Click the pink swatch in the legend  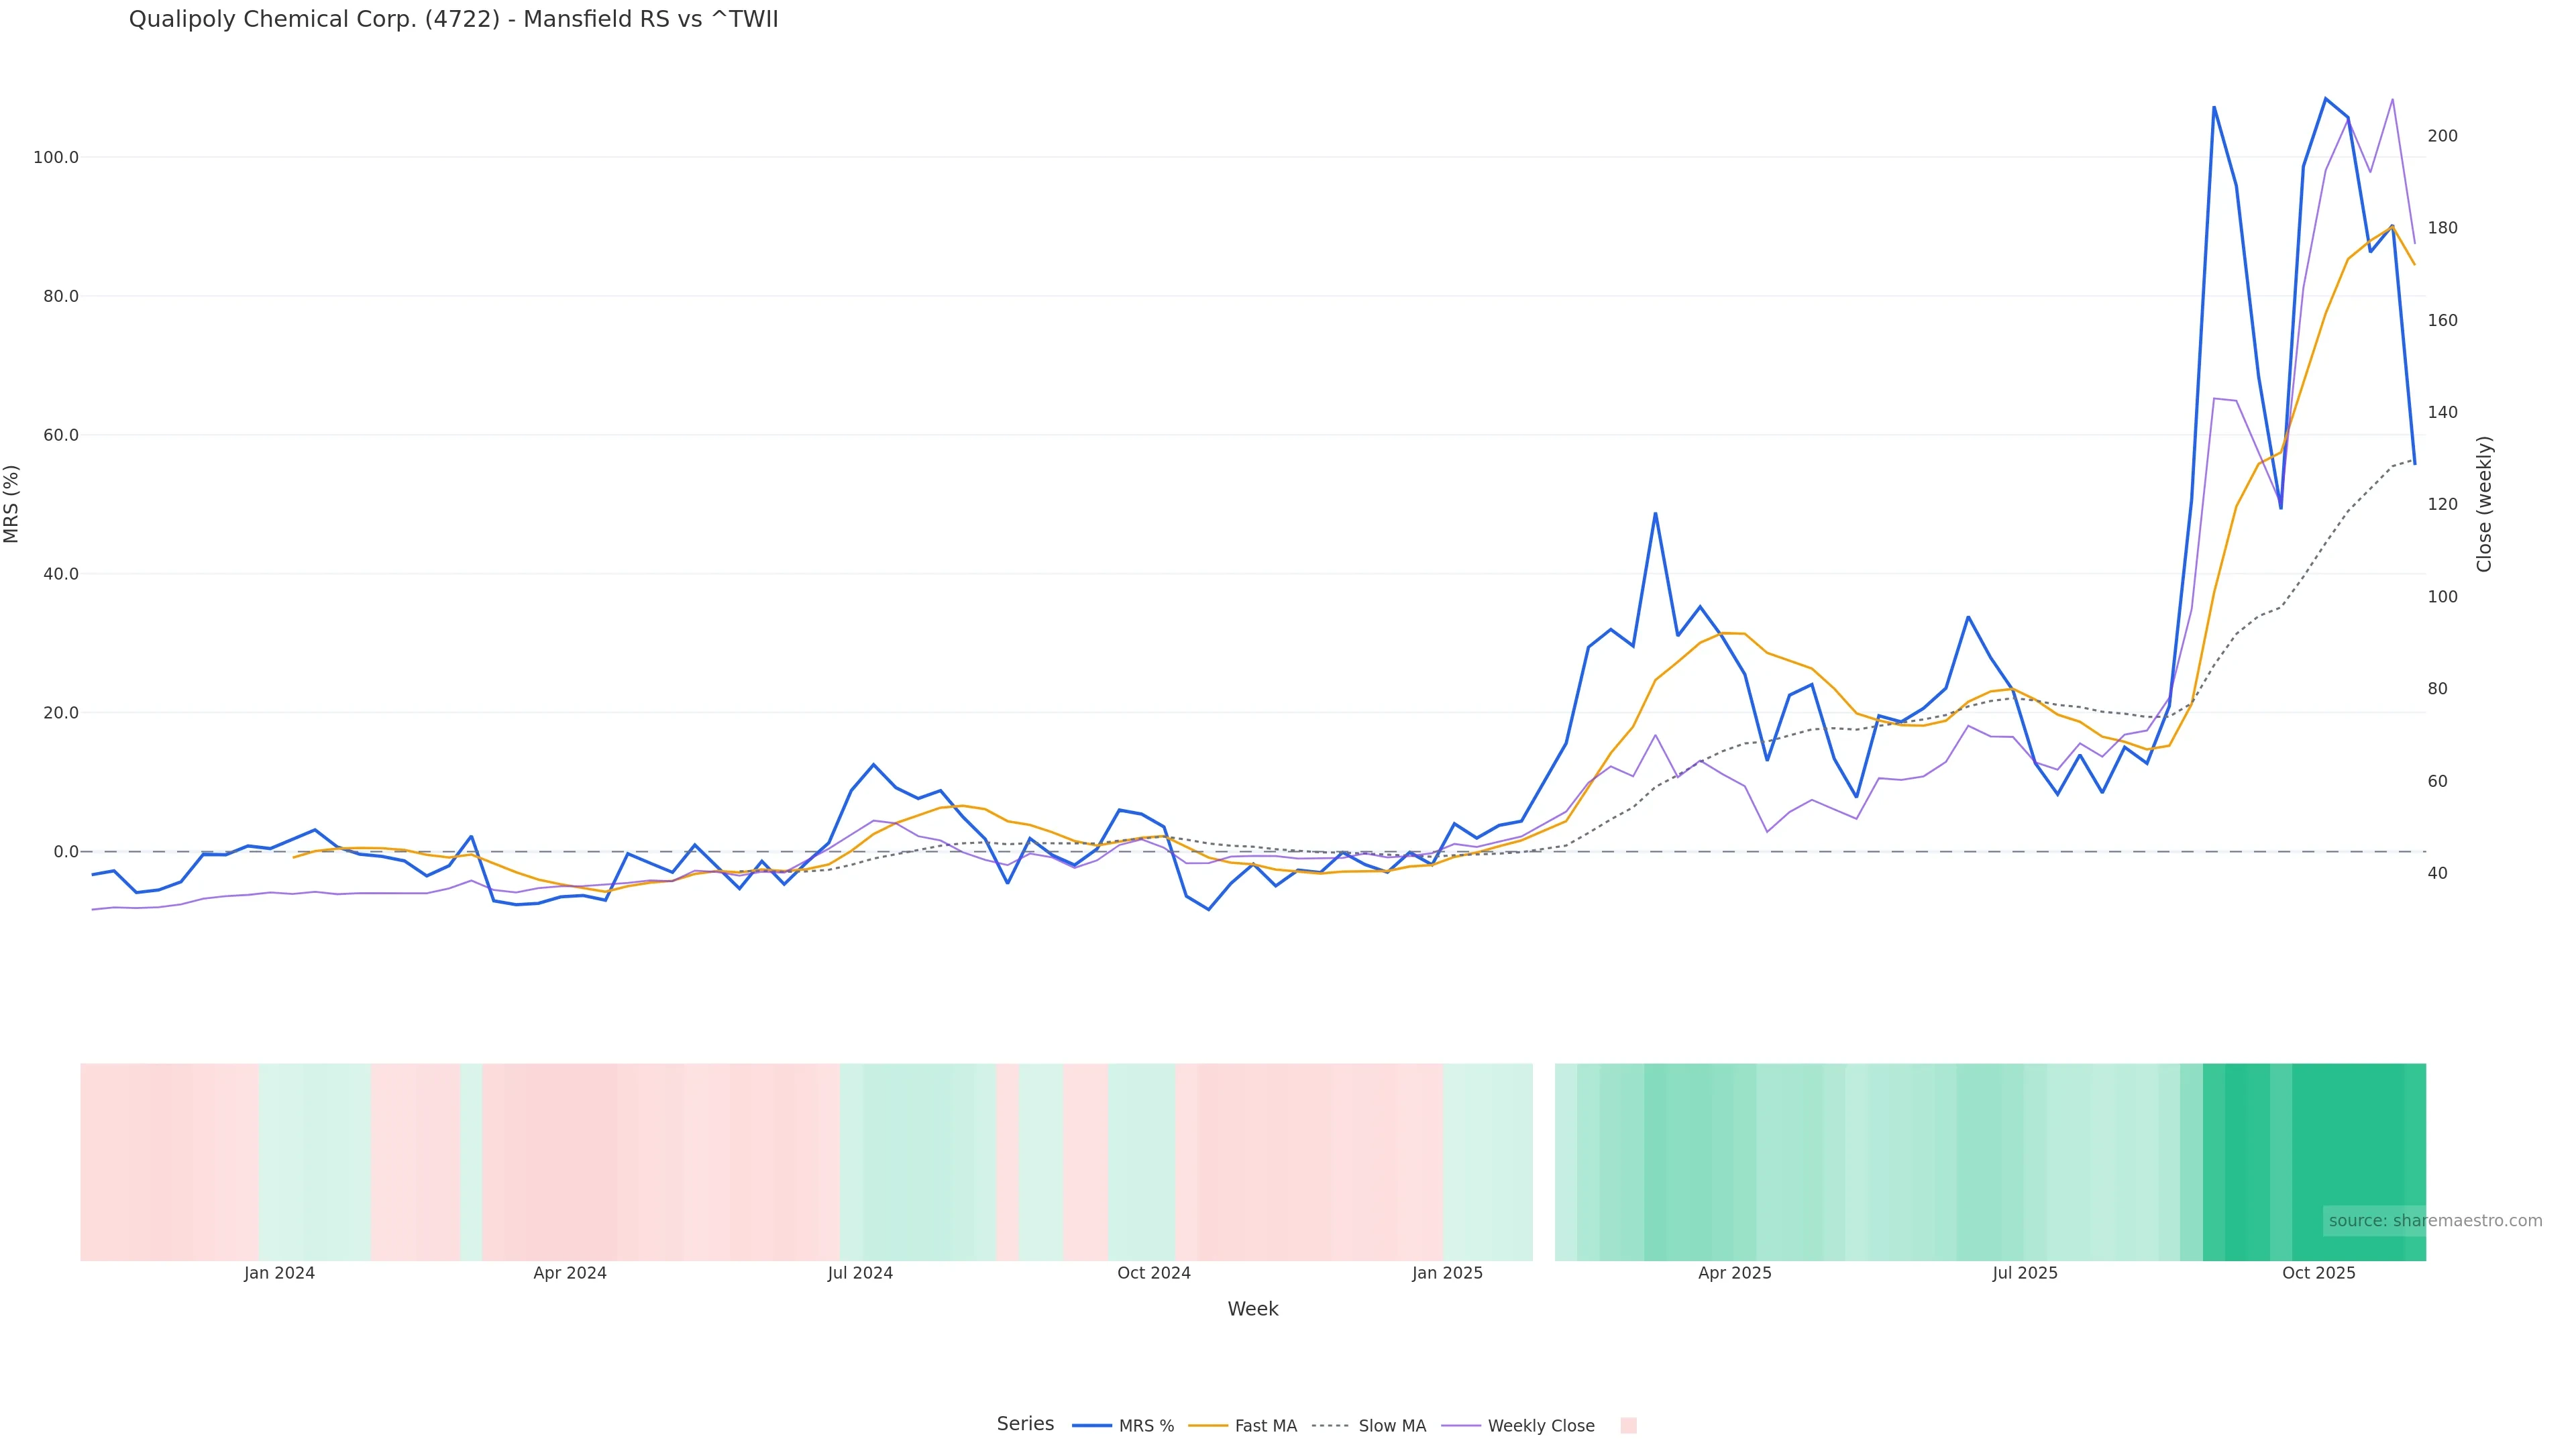point(1628,1426)
